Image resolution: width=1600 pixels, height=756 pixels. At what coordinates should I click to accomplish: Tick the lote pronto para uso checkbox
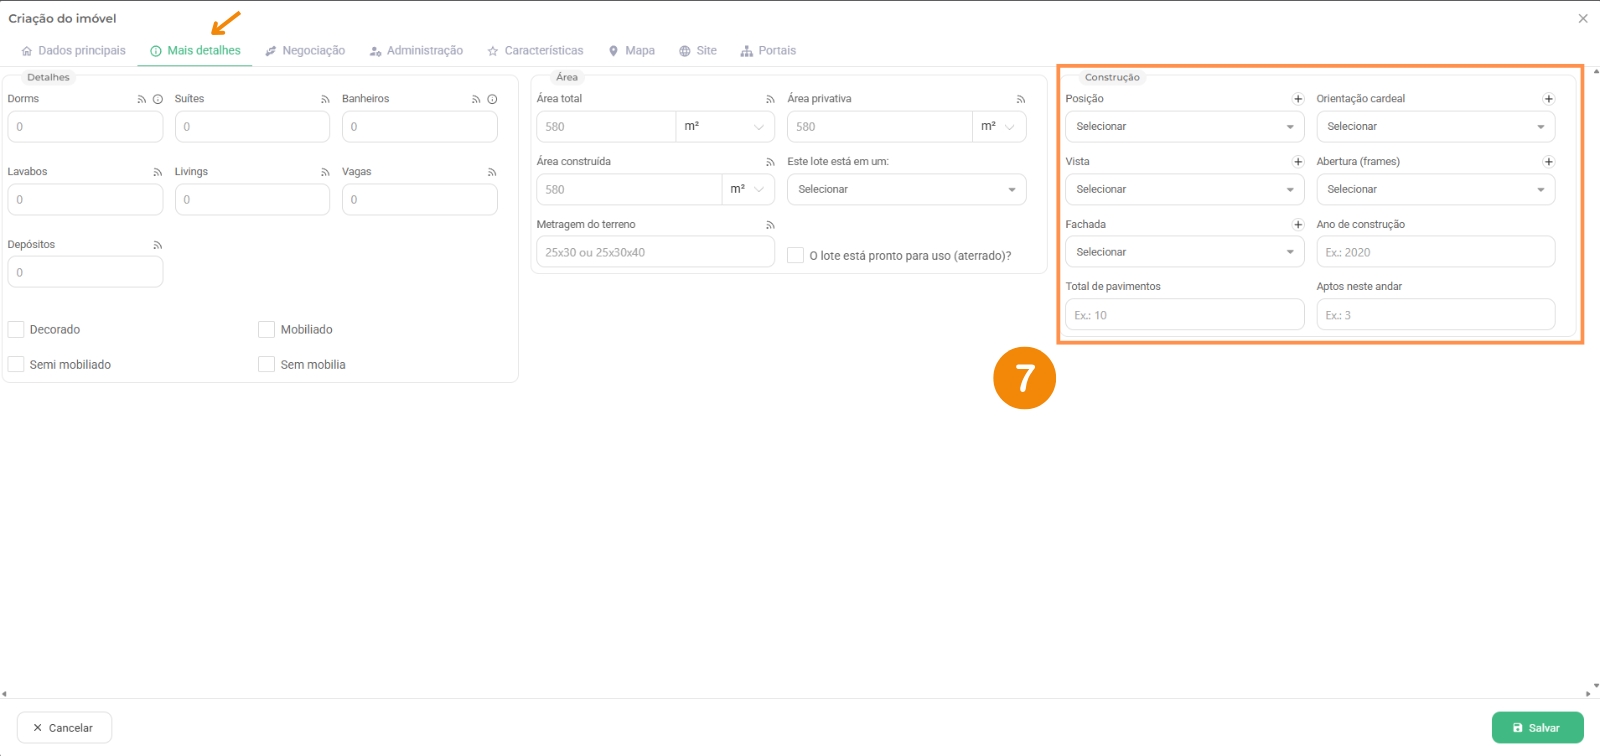click(x=796, y=256)
